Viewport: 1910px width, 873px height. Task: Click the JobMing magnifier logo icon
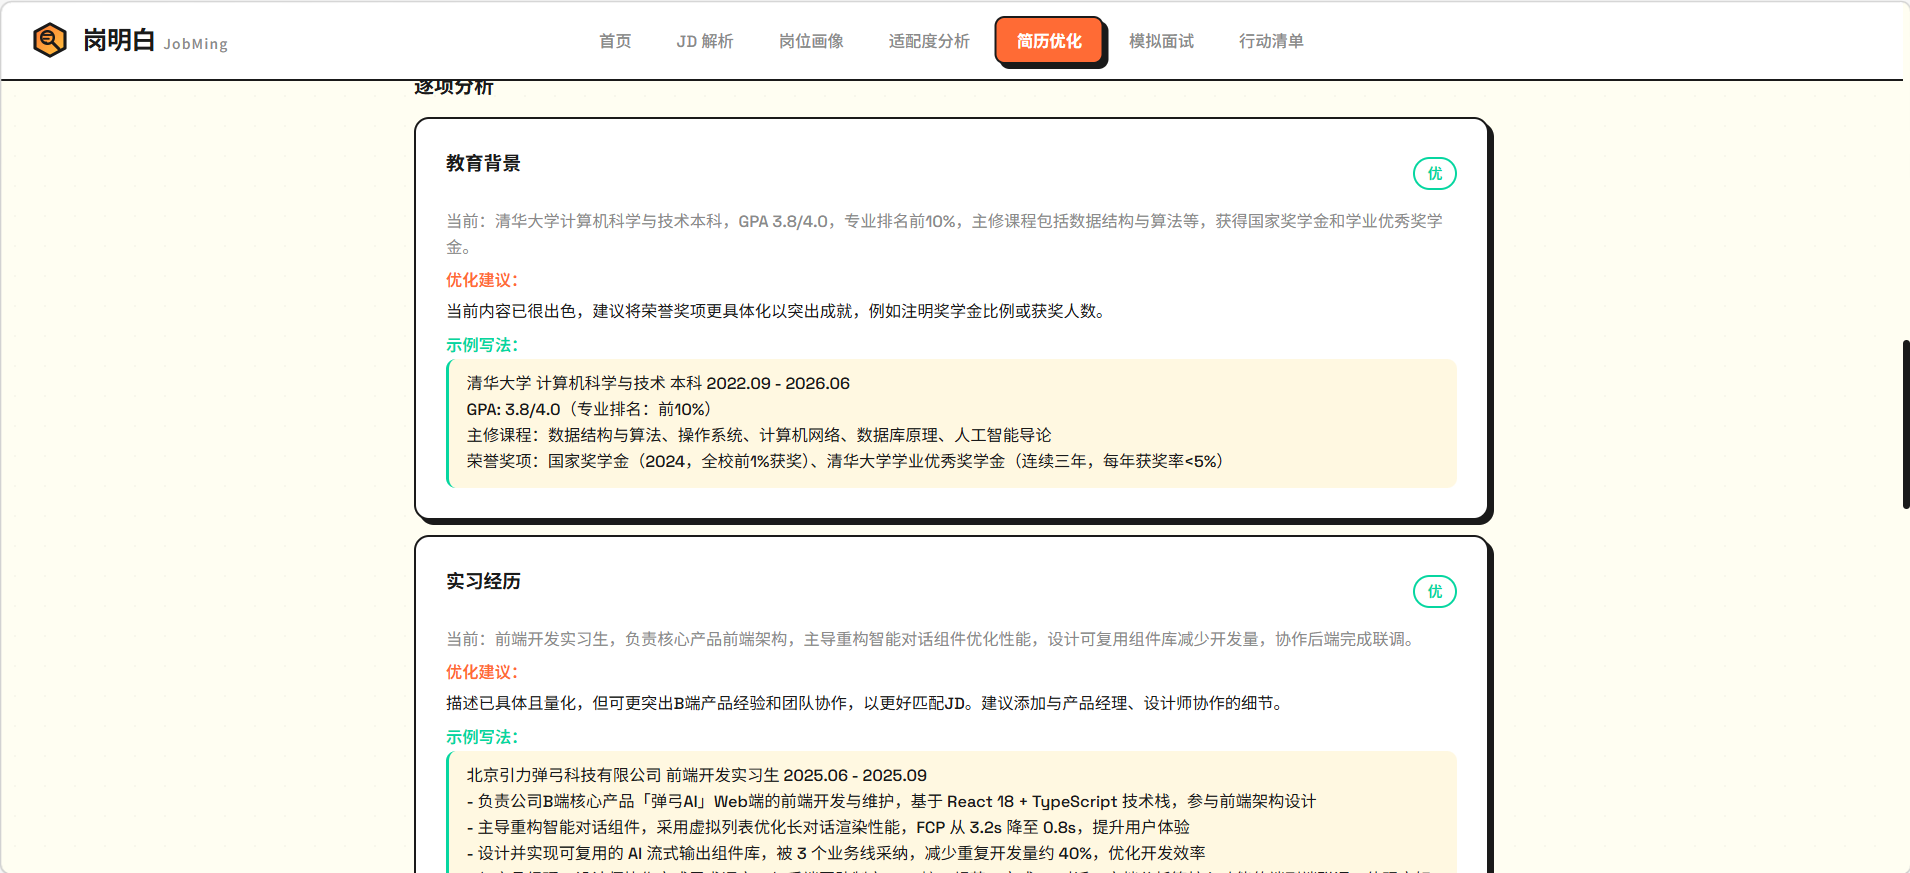pyautogui.click(x=49, y=40)
